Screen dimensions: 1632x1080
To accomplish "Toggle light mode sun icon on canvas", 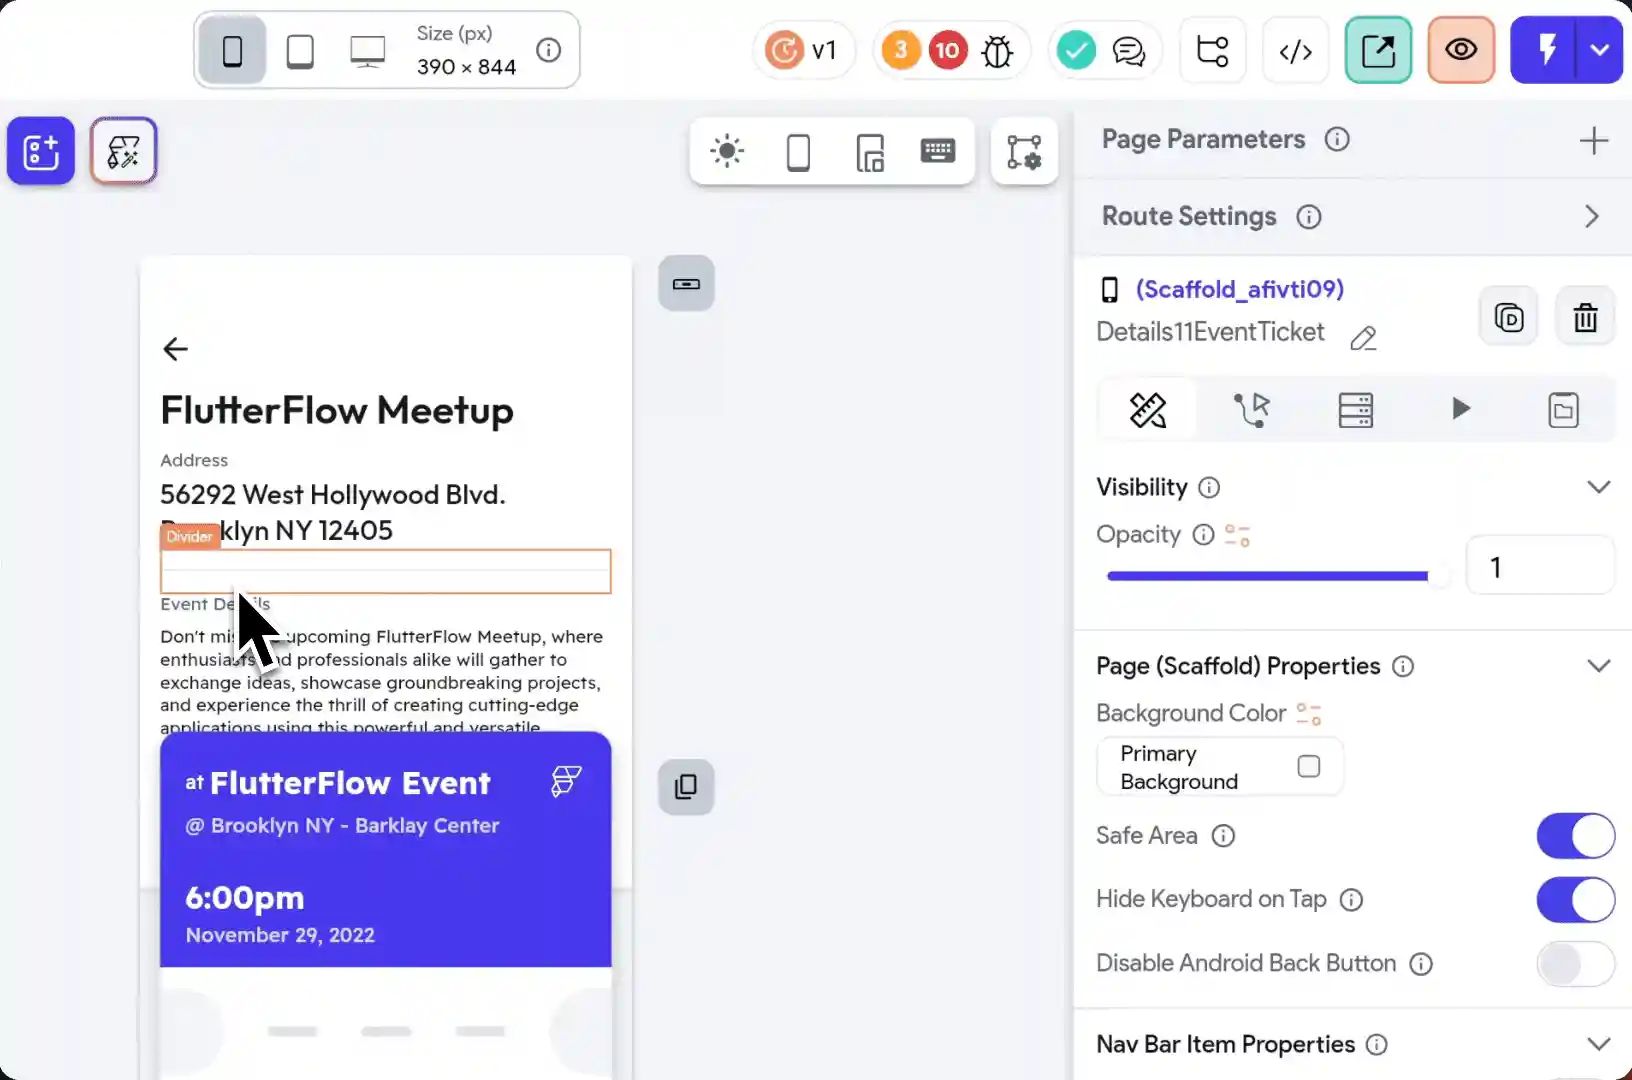I will coord(727,152).
